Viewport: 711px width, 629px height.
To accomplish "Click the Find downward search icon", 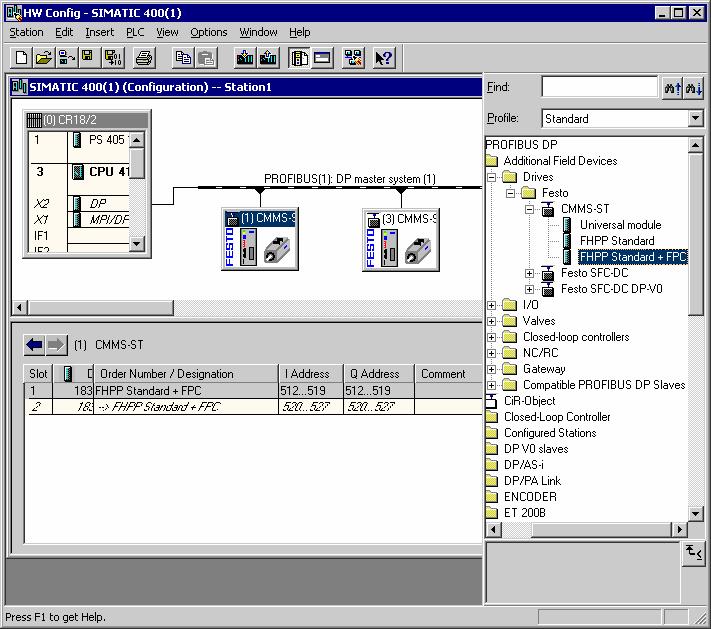I will click(694, 87).
